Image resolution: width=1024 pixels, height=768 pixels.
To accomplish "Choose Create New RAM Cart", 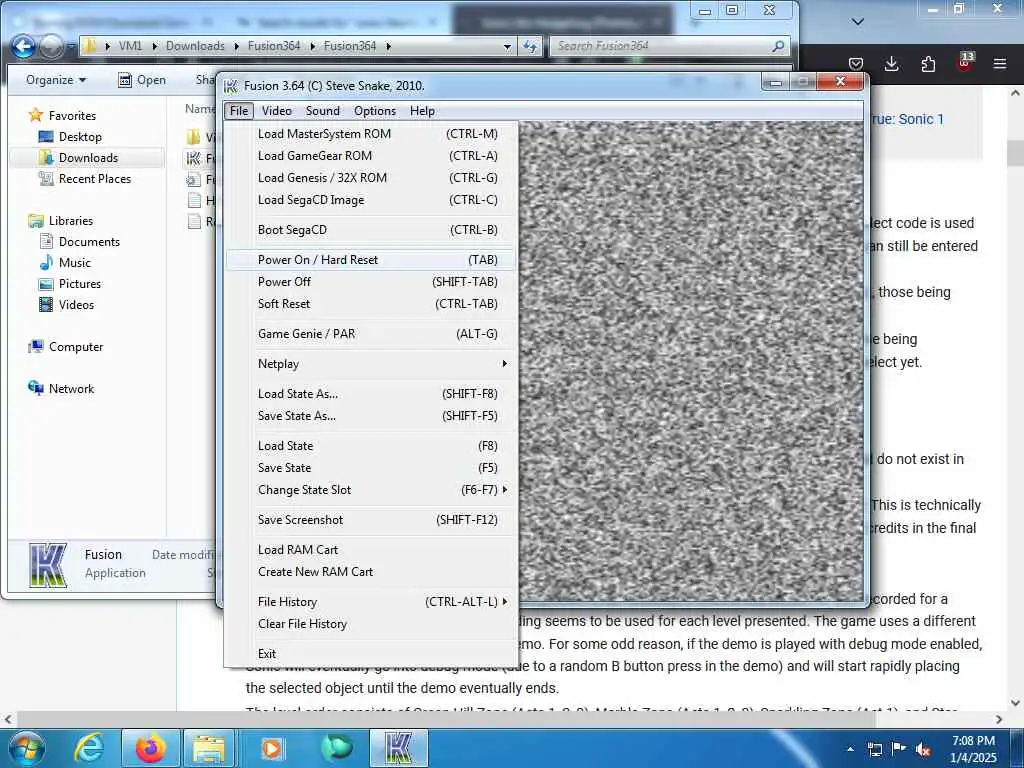I will click(x=371, y=572).
